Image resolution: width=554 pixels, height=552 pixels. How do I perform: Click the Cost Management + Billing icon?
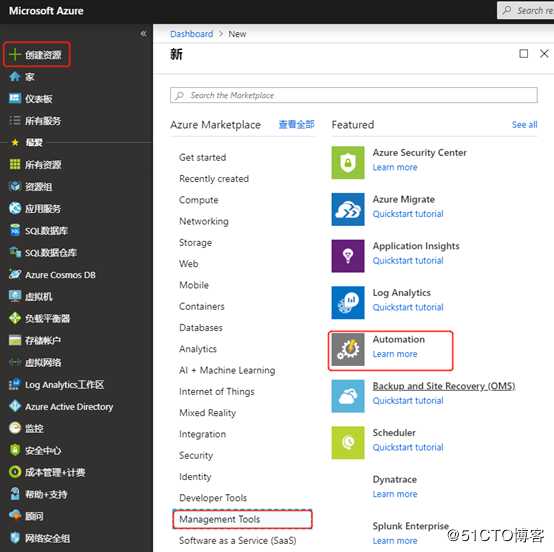click(x=15, y=472)
